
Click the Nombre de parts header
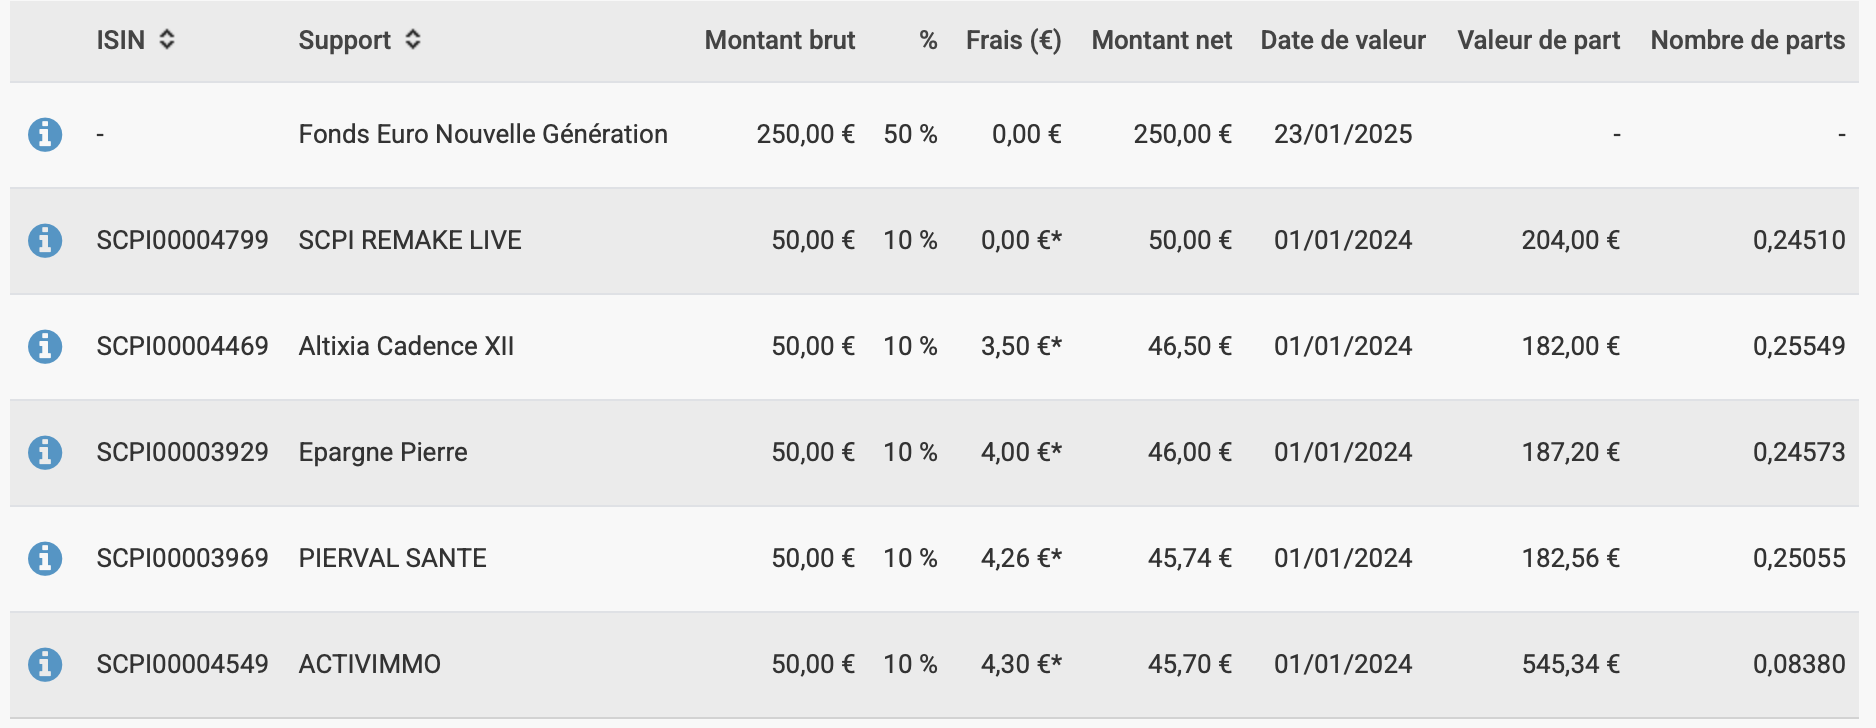(x=1747, y=40)
